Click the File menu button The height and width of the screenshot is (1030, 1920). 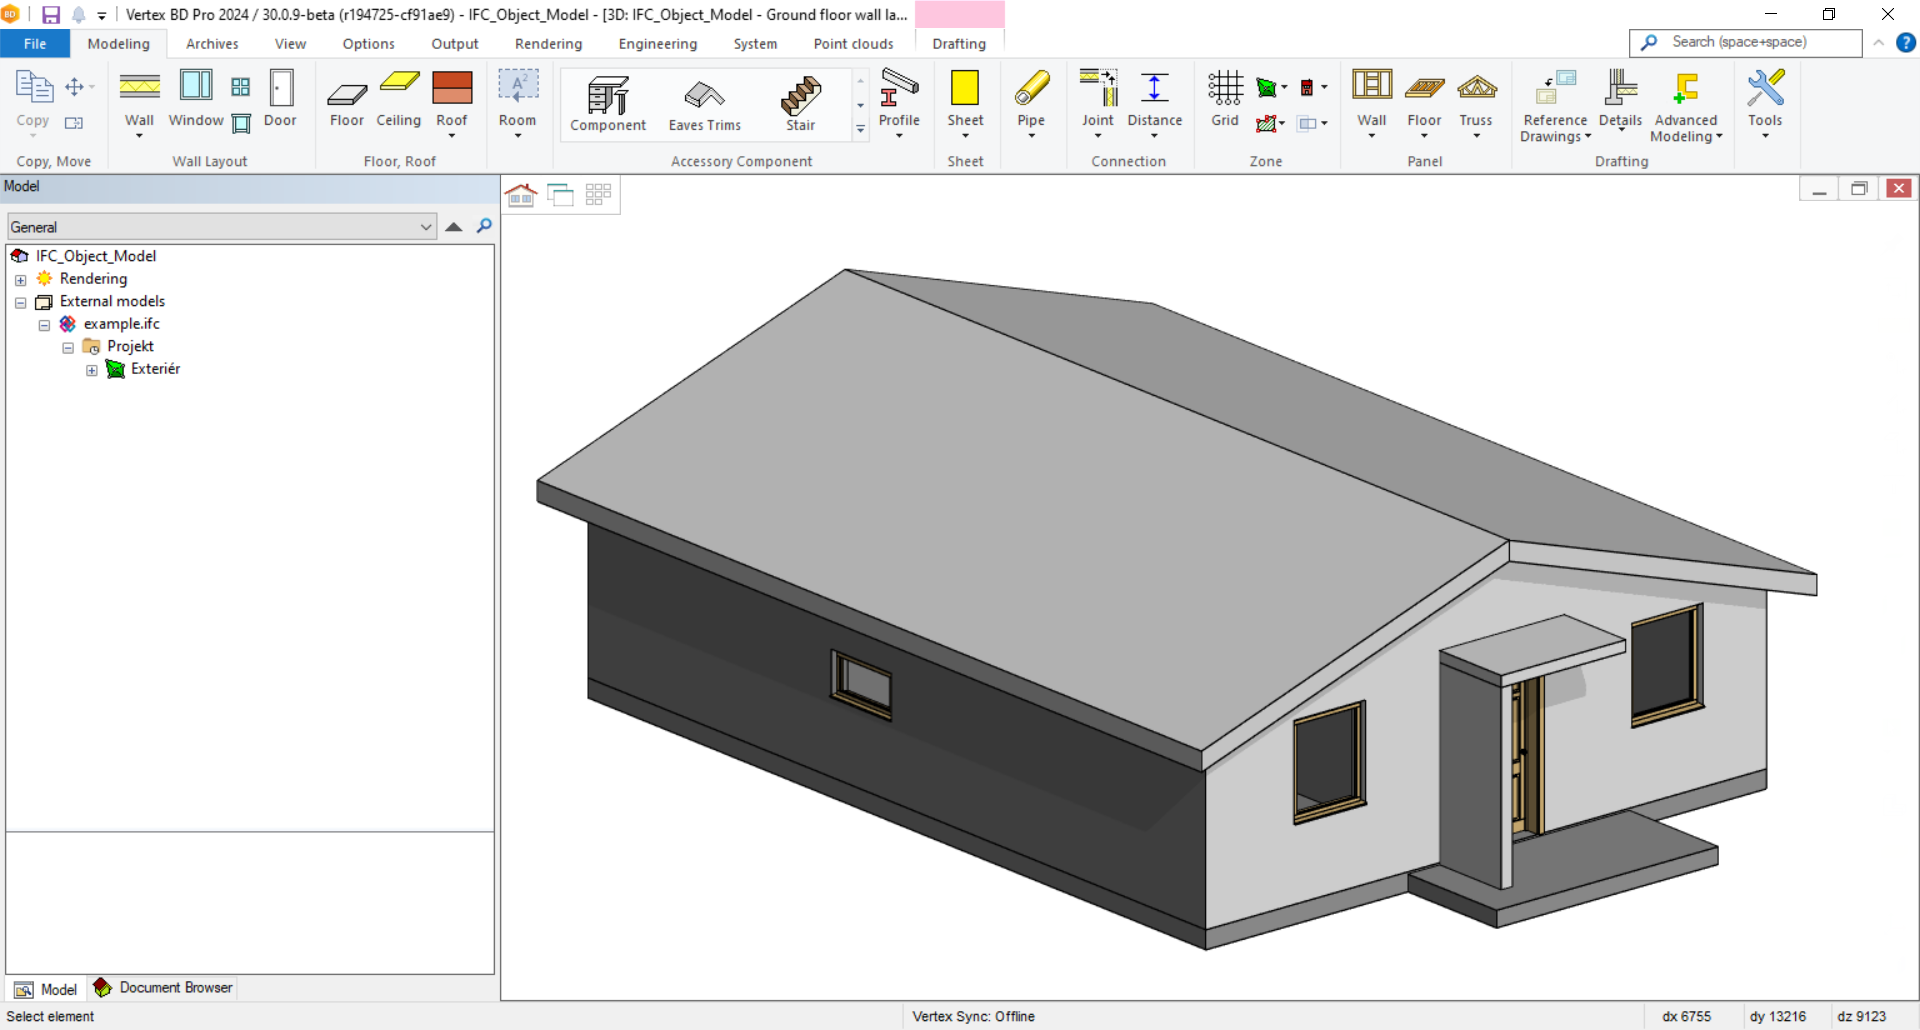point(35,44)
